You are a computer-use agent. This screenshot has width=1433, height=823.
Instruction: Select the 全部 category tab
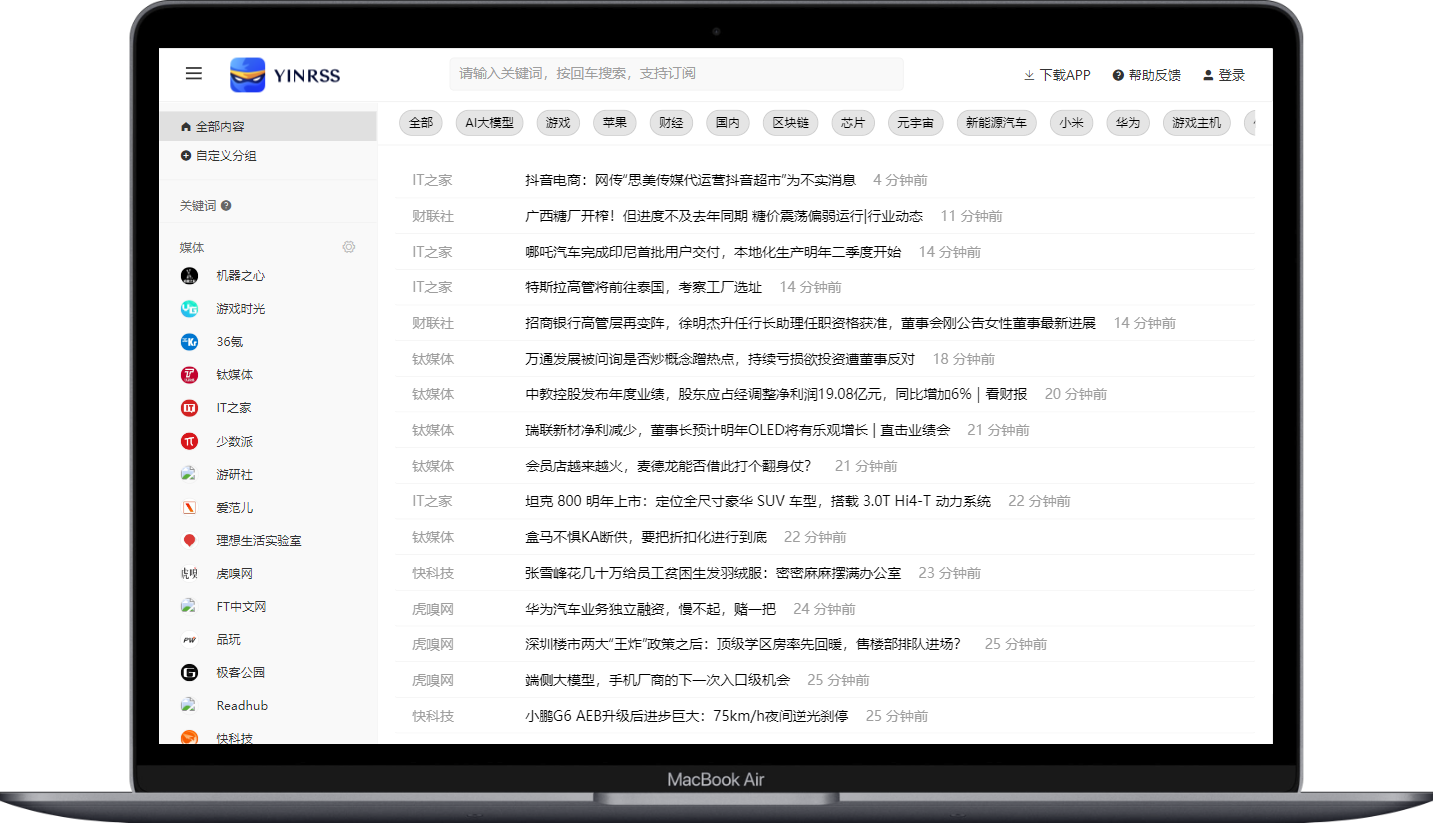click(x=421, y=123)
